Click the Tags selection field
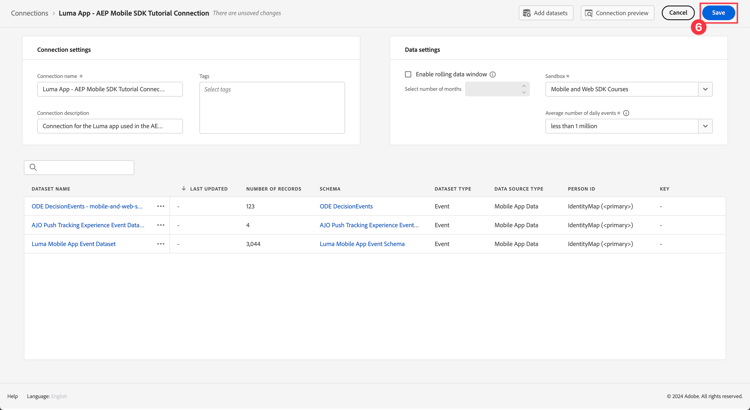 (272, 107)
